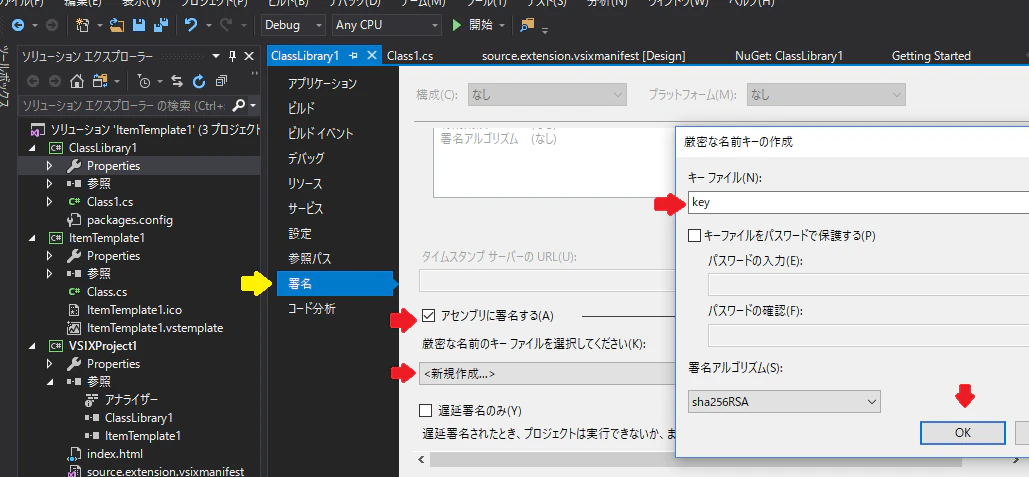Select the ビルド イベント properties page
The height and width of the screenshot is (477, 1029).
(x=320, y=133)
